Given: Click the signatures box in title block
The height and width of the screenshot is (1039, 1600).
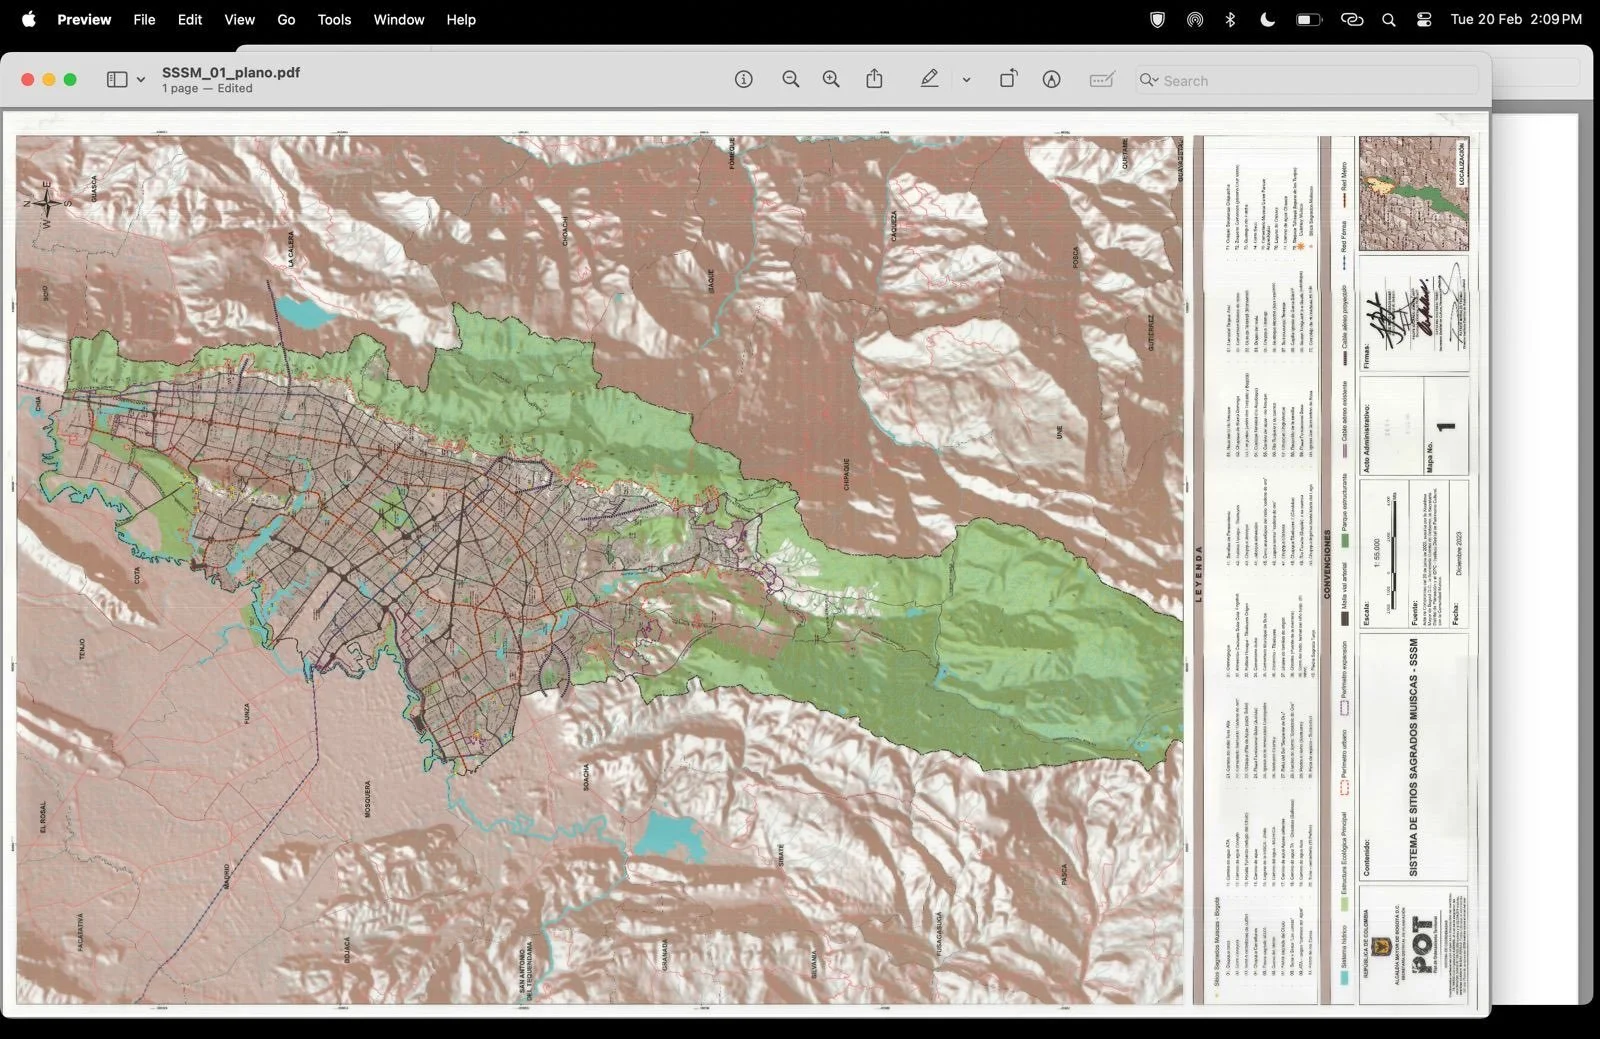Looking at the screenshot, I should point(1414,314).
